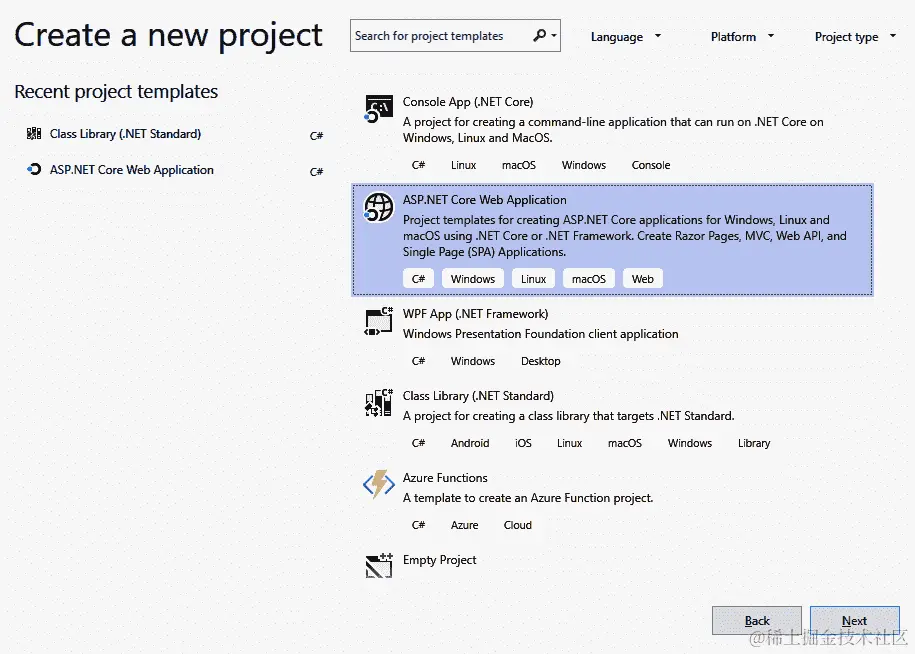Click the C# tag under WPF App
This screenshot has height=654, width=915.
point(418,361)
